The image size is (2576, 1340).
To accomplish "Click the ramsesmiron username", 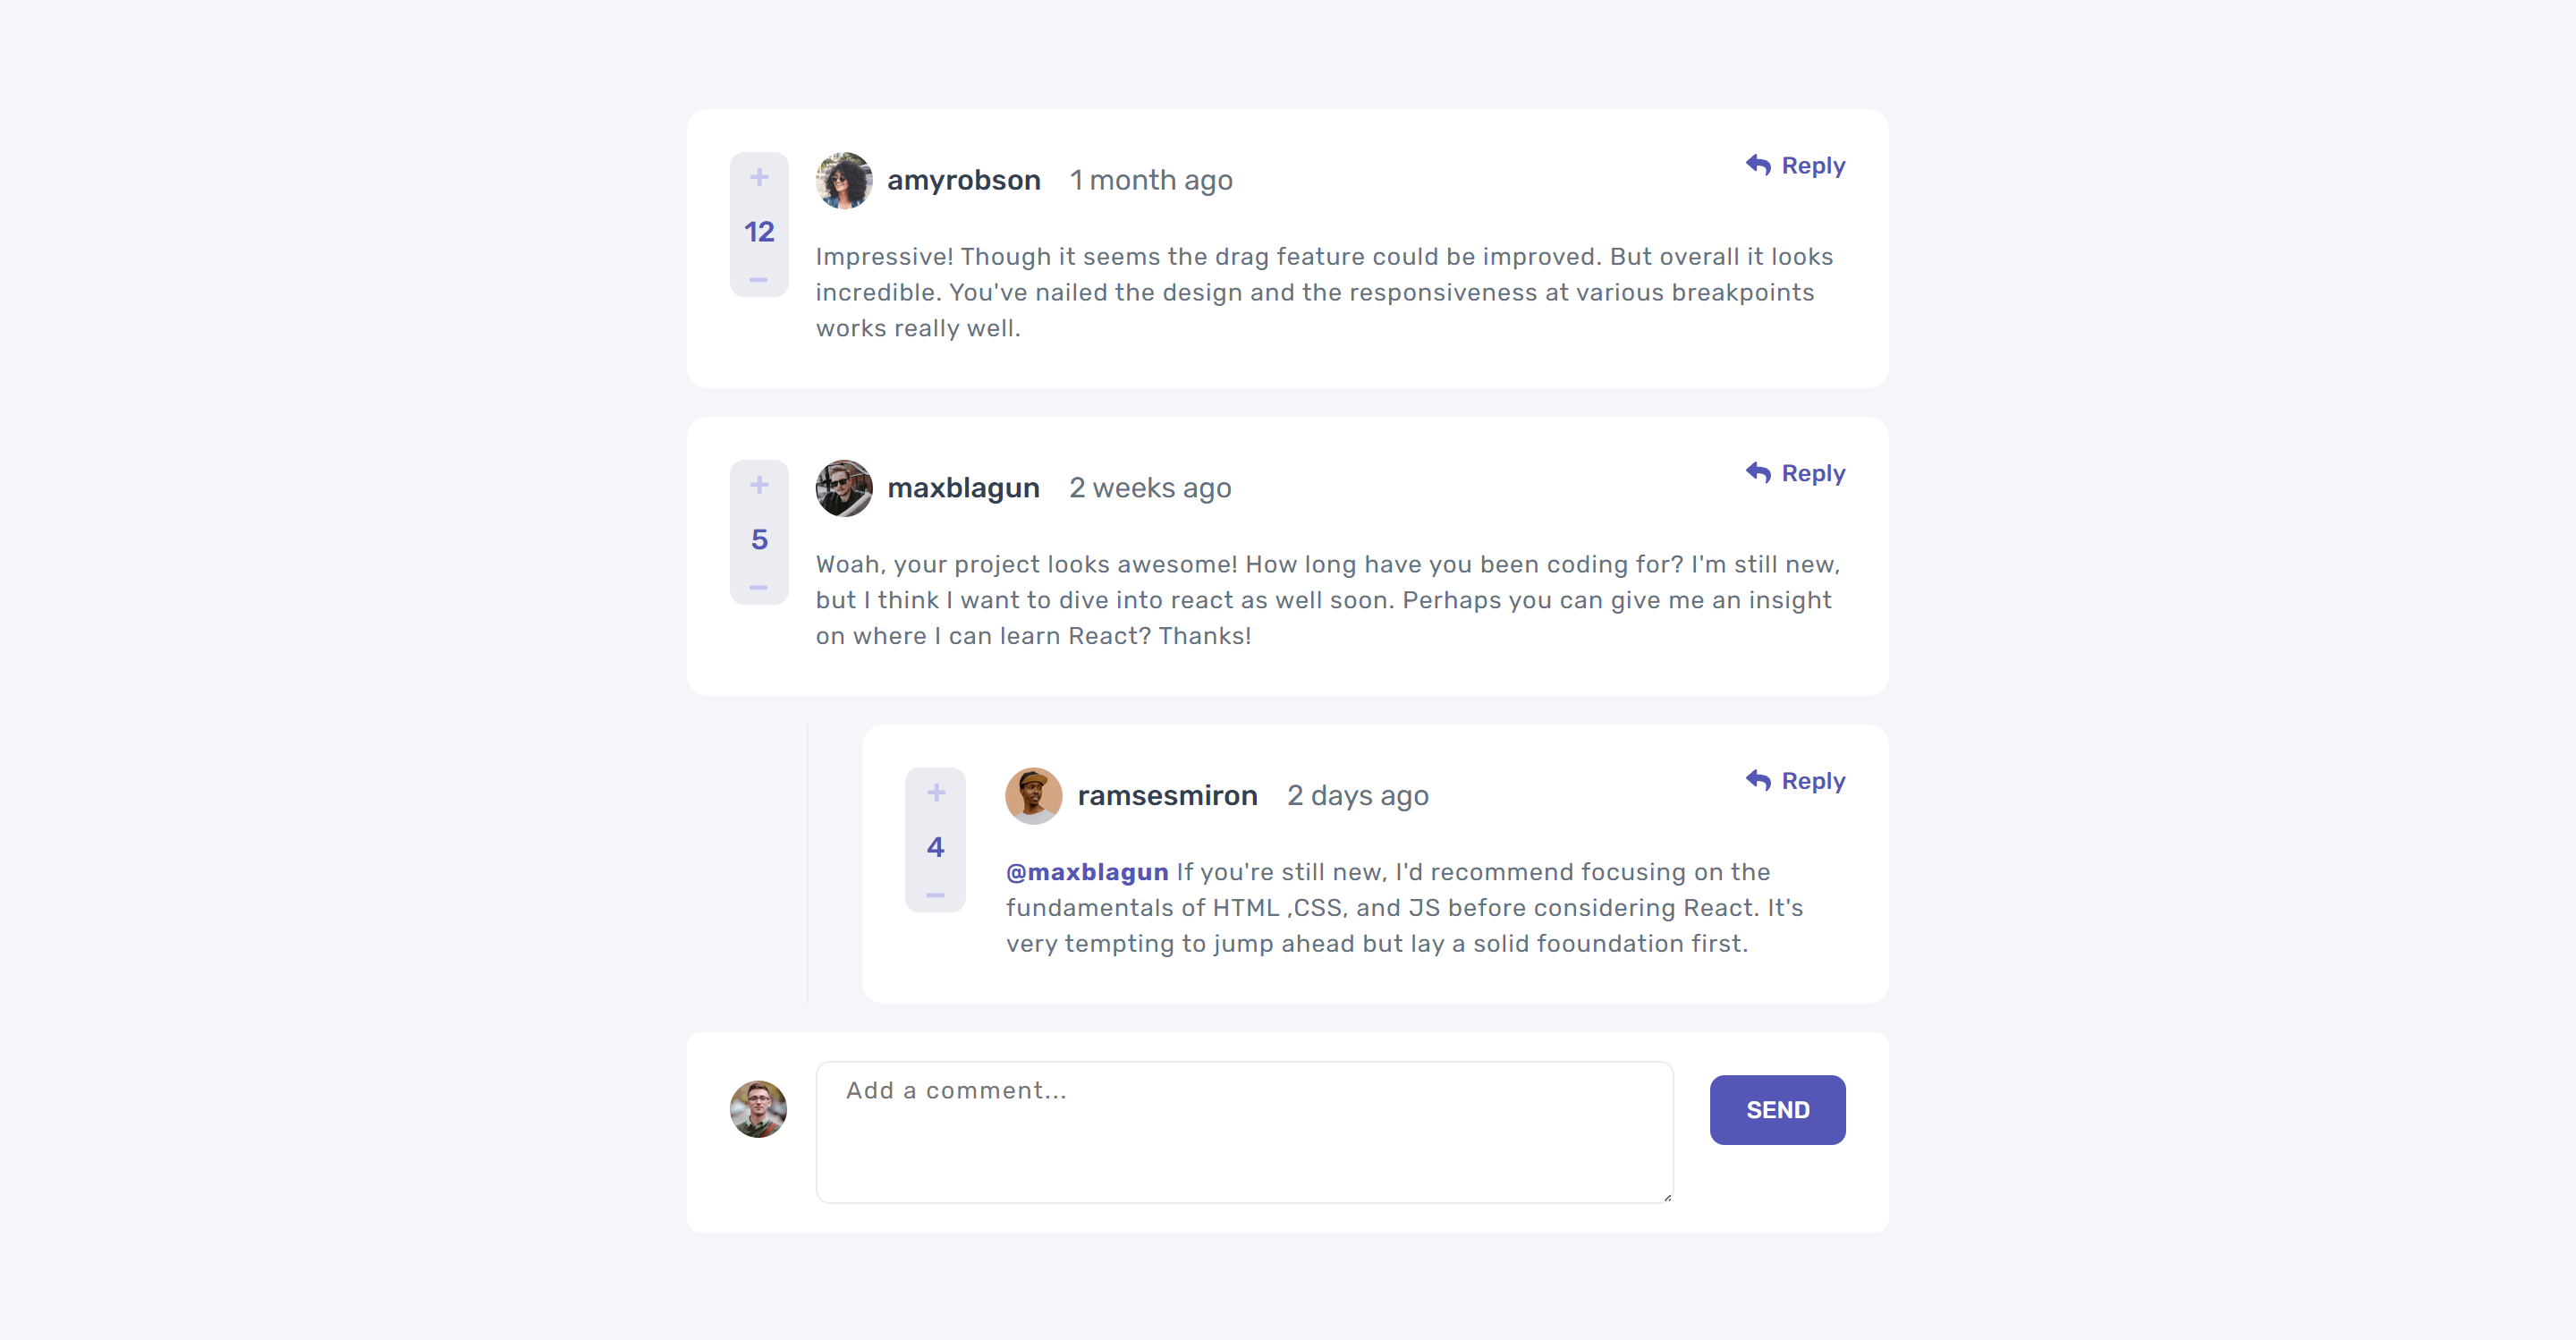I will tap(1167, 796).
